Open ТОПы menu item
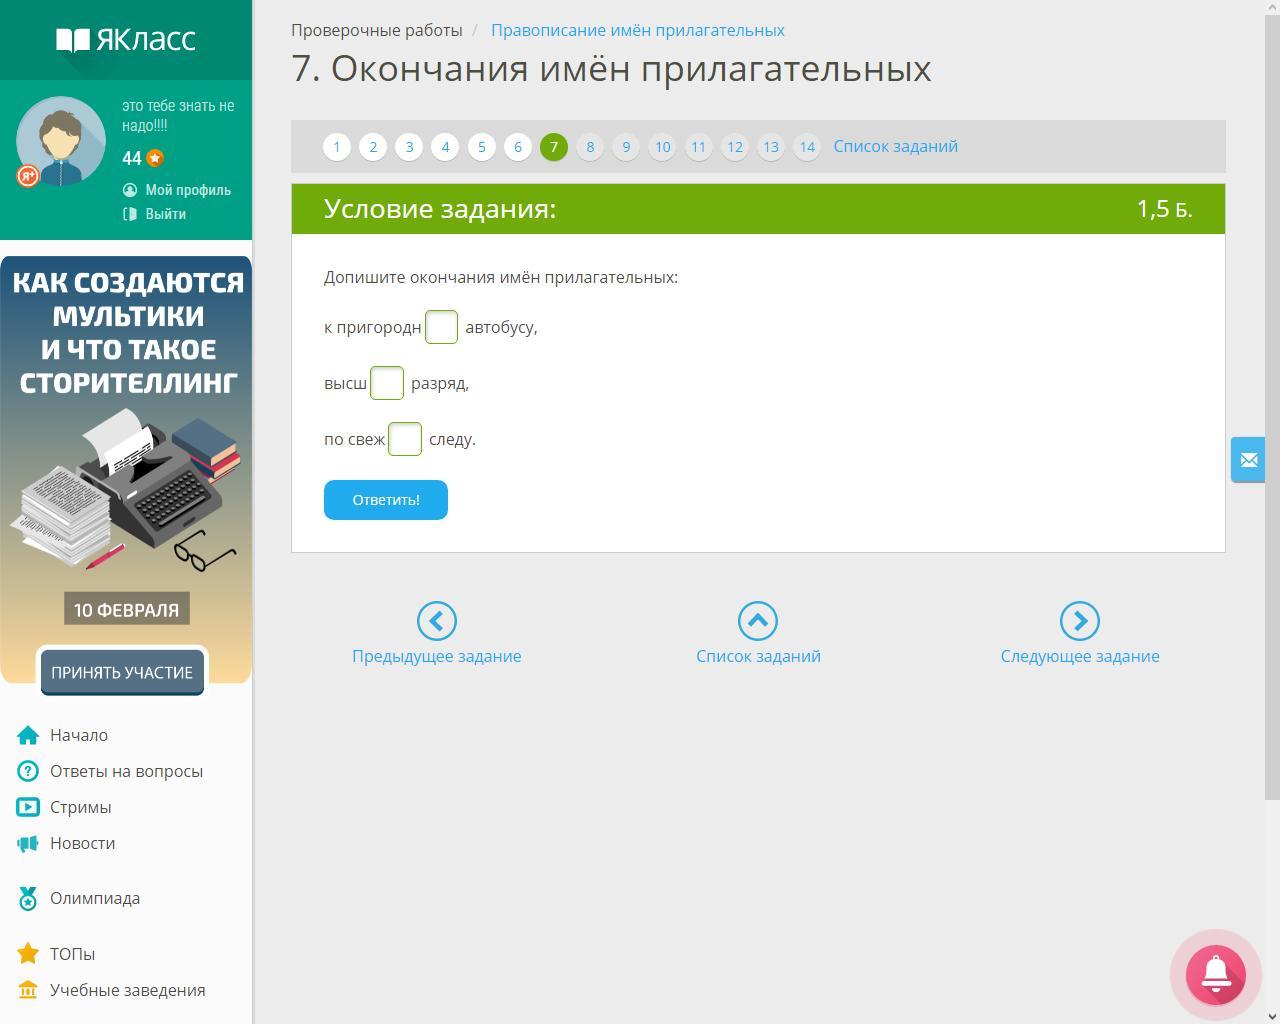The image size is (1280, 1024). 72,954
